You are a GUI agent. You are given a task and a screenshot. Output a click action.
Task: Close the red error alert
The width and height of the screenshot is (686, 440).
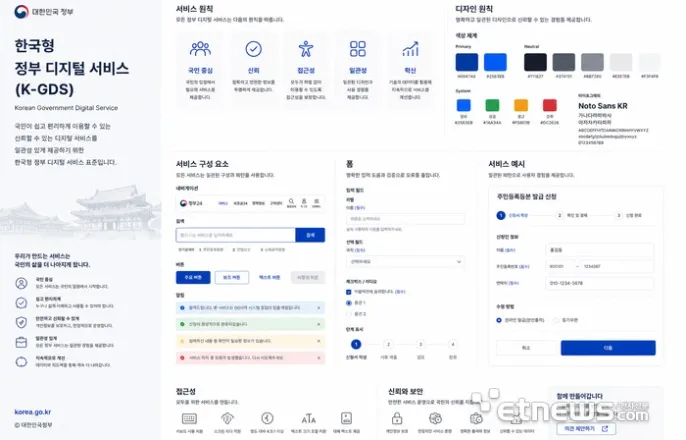318,357
